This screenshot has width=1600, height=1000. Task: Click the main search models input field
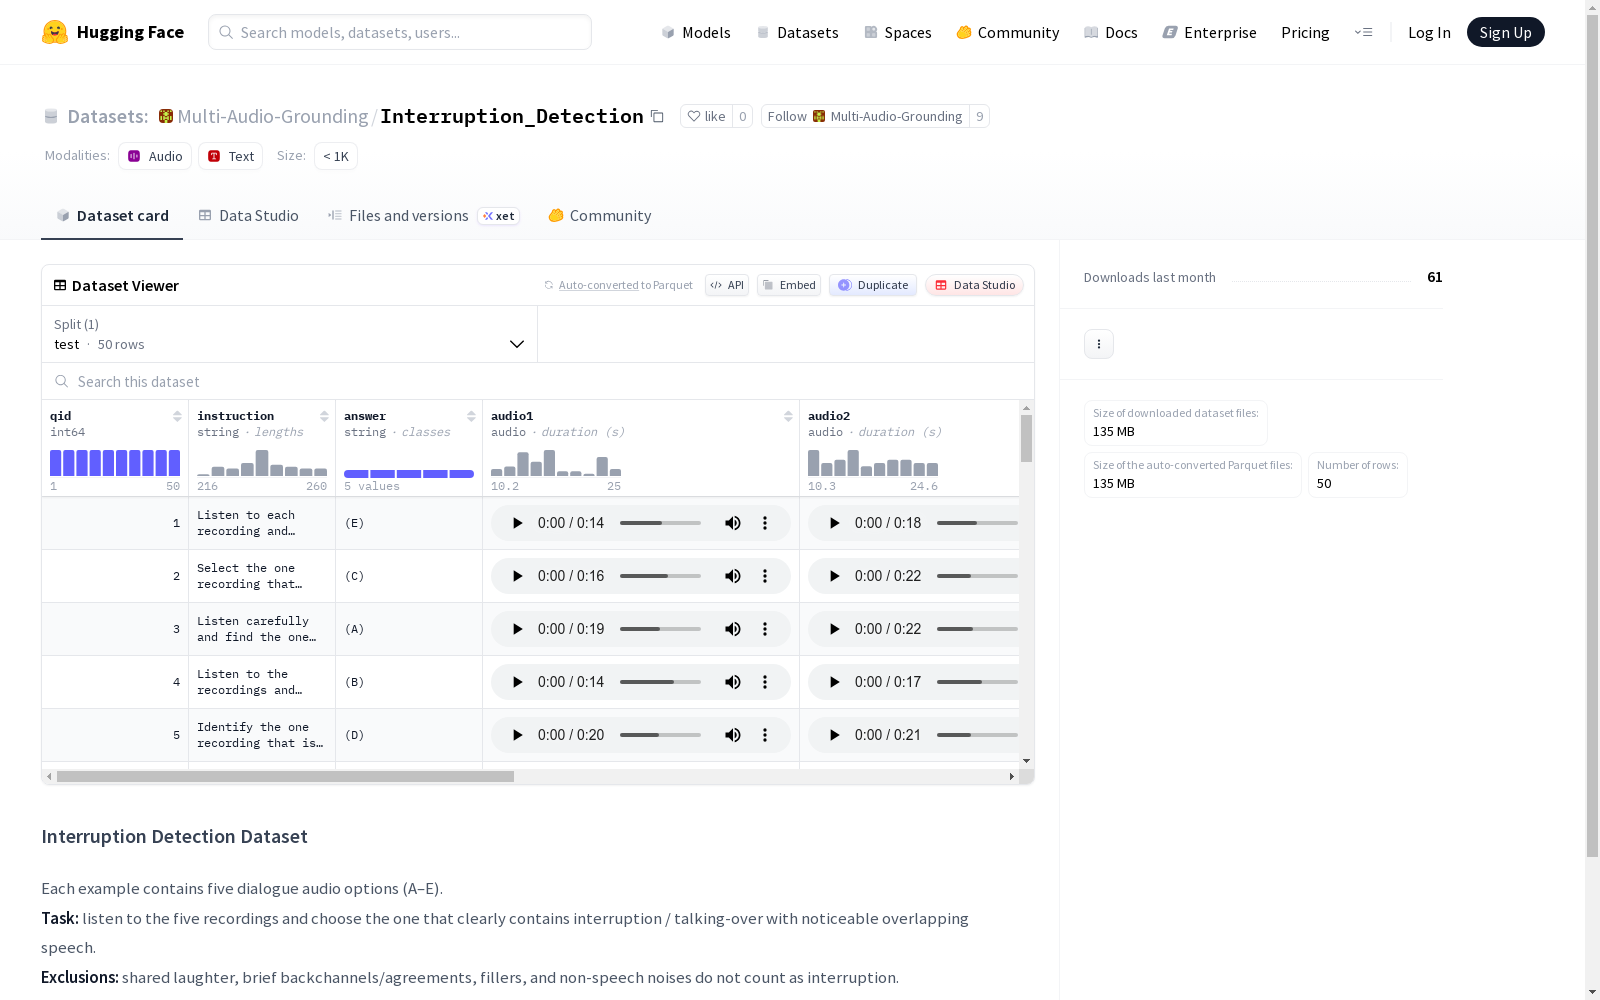400,32
